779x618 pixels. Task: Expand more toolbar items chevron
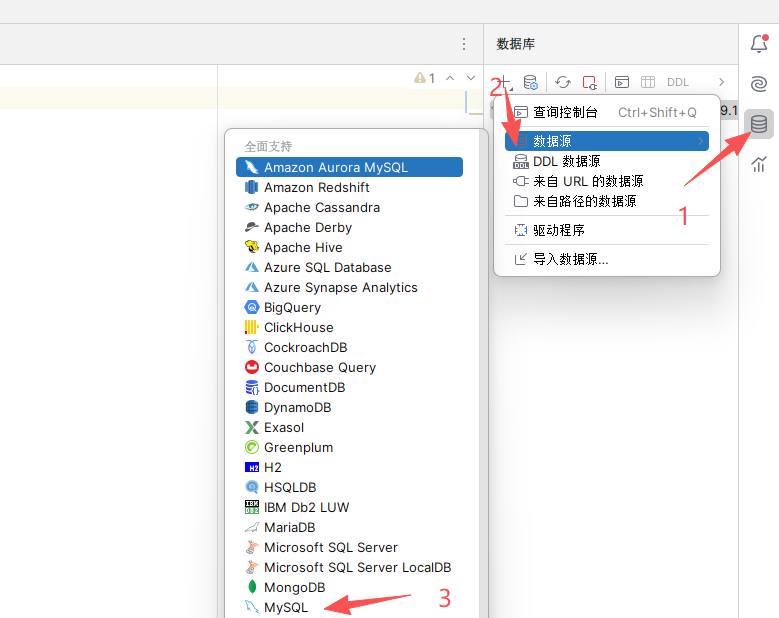pyautogui.click(x=721, y=82)
